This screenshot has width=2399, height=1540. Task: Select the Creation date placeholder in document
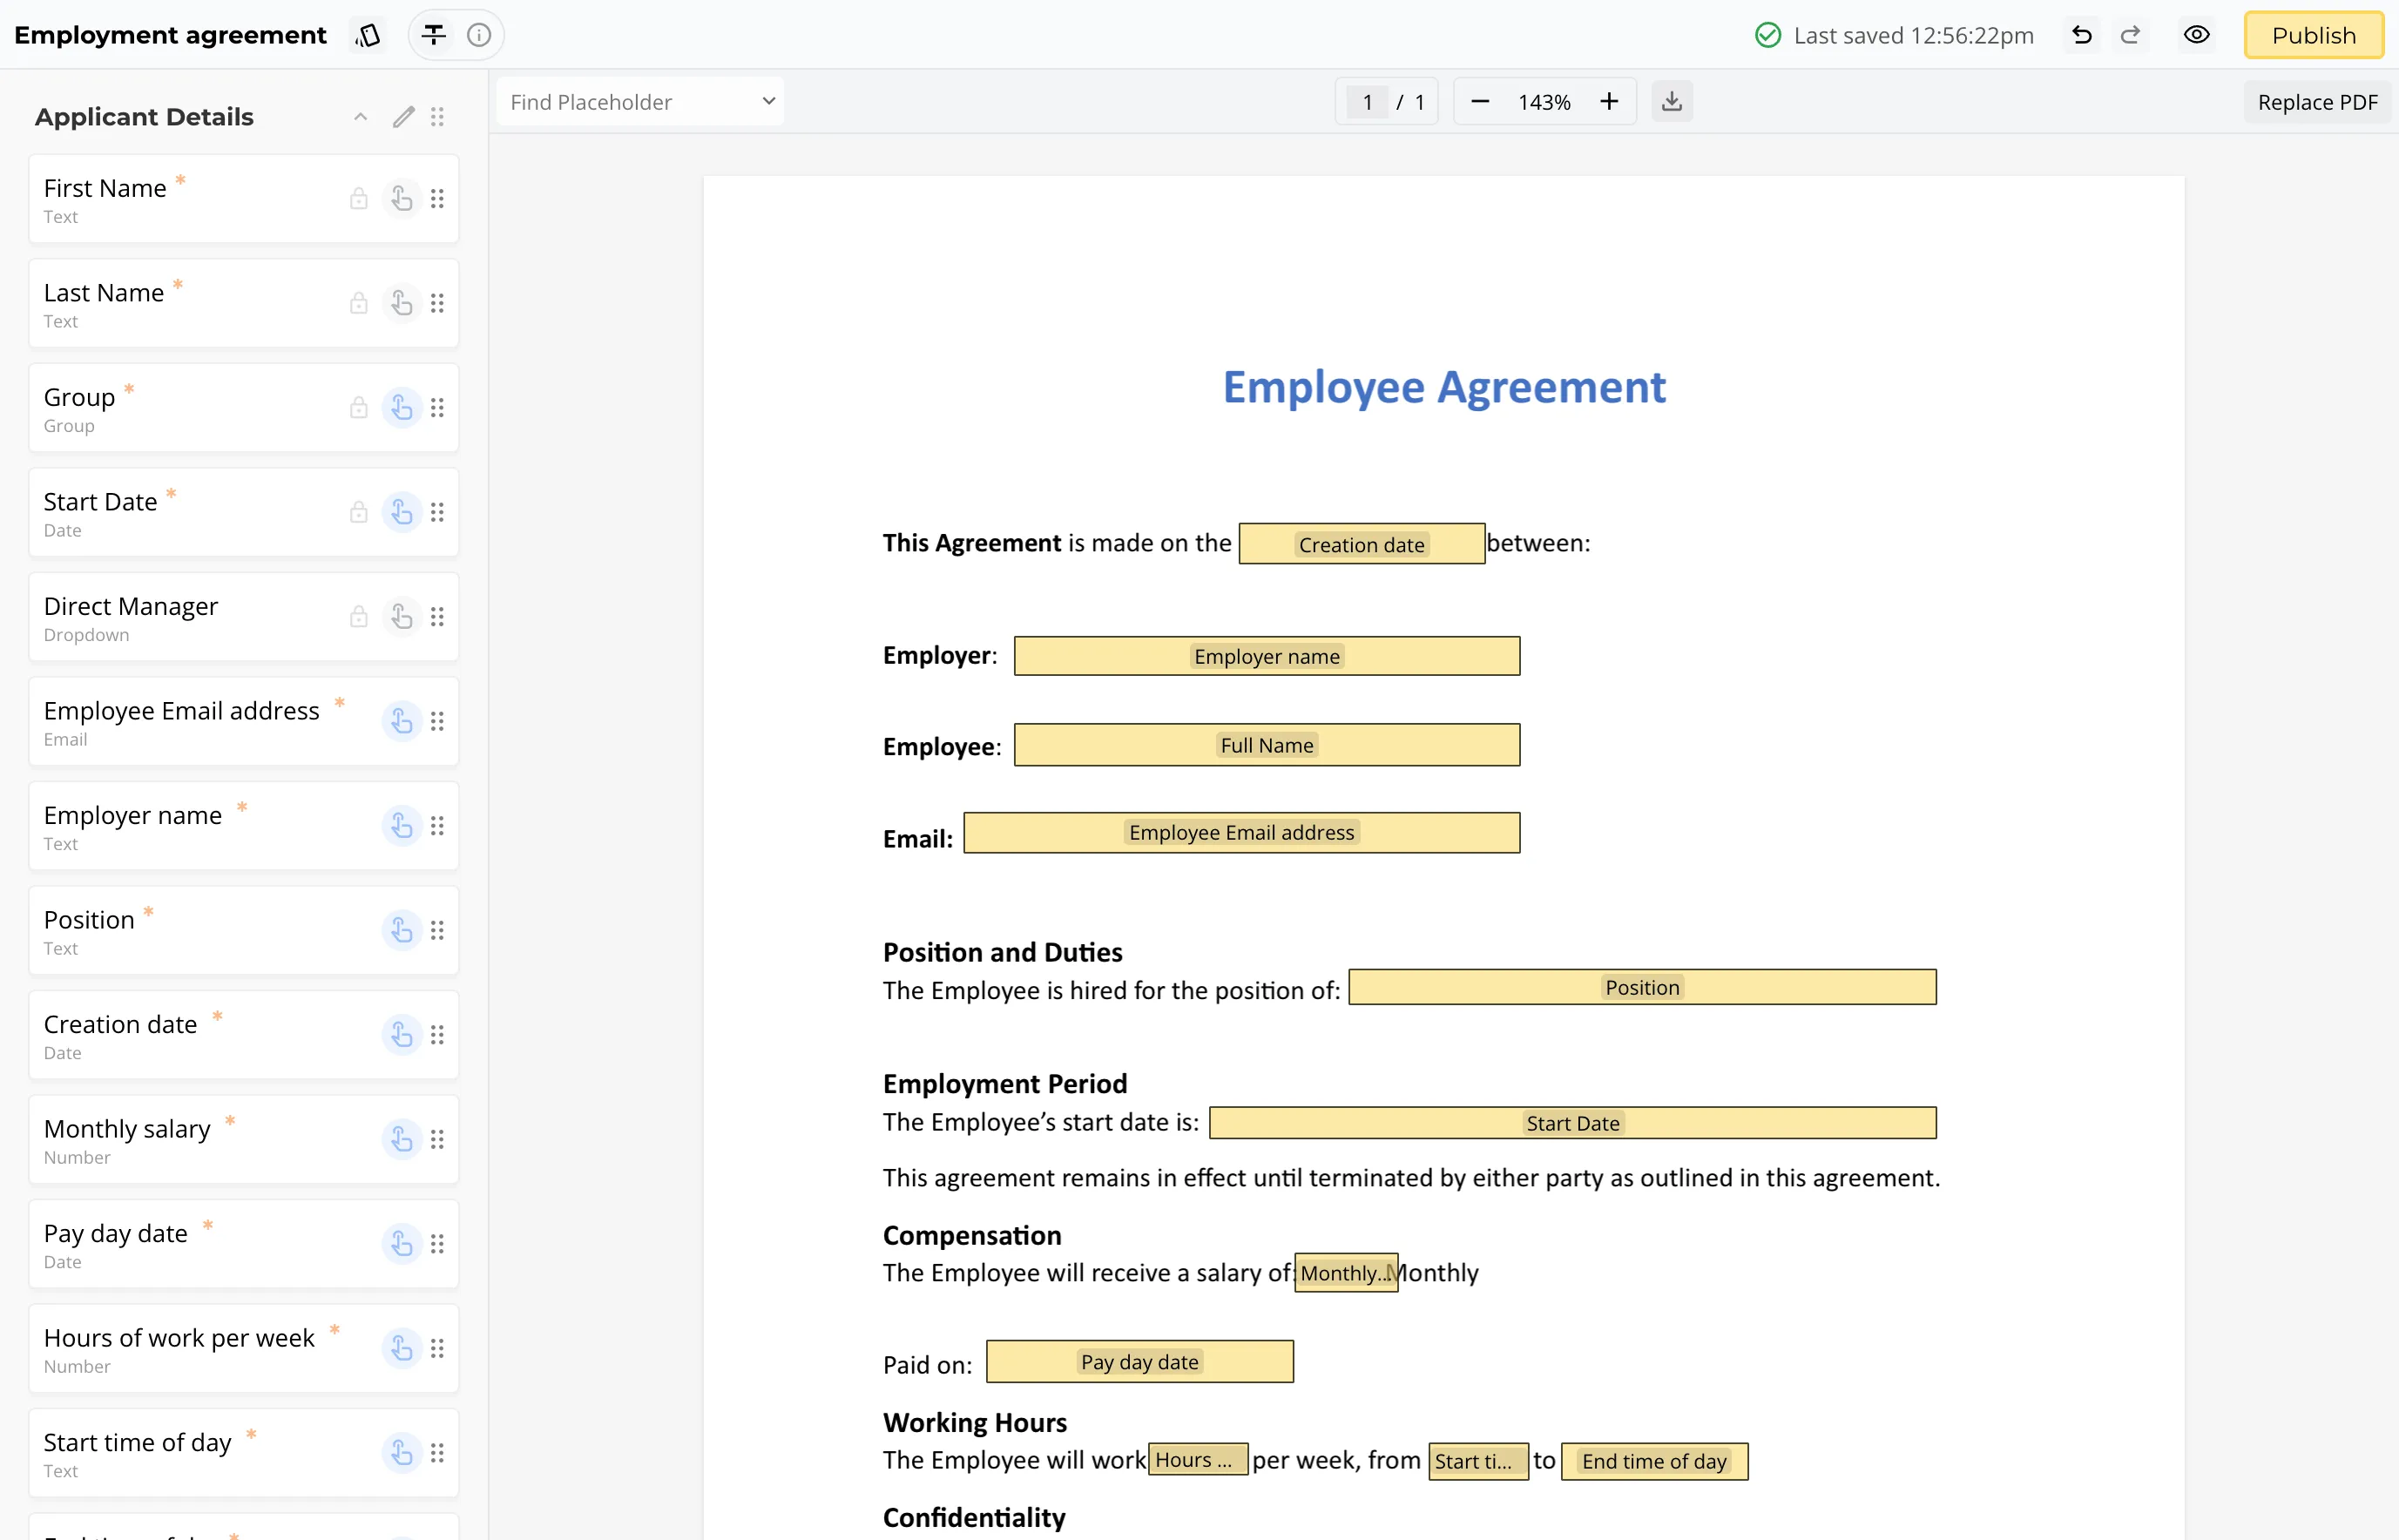tap(1362, 544)
